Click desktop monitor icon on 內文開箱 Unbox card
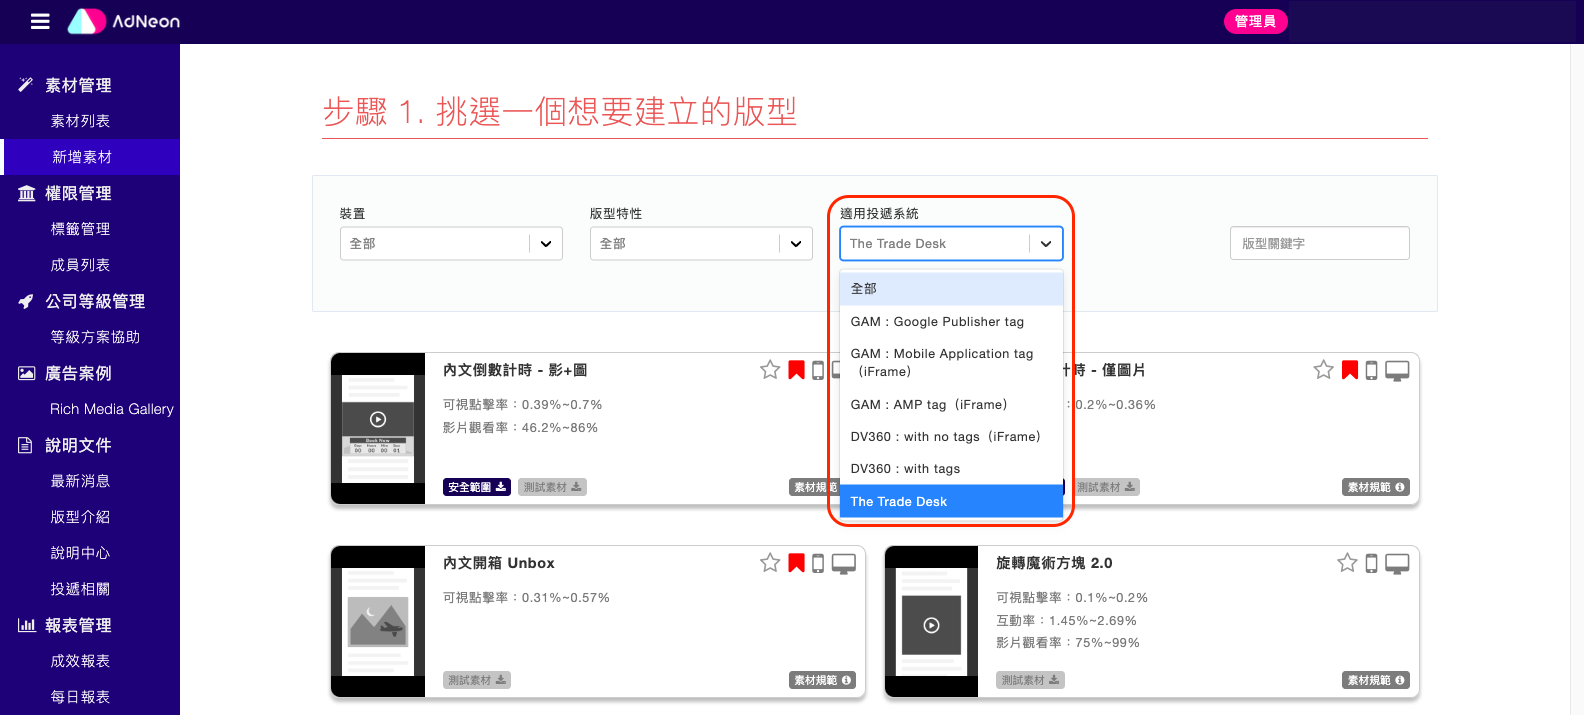This screenshot has width=1584, height=715. 844,563
